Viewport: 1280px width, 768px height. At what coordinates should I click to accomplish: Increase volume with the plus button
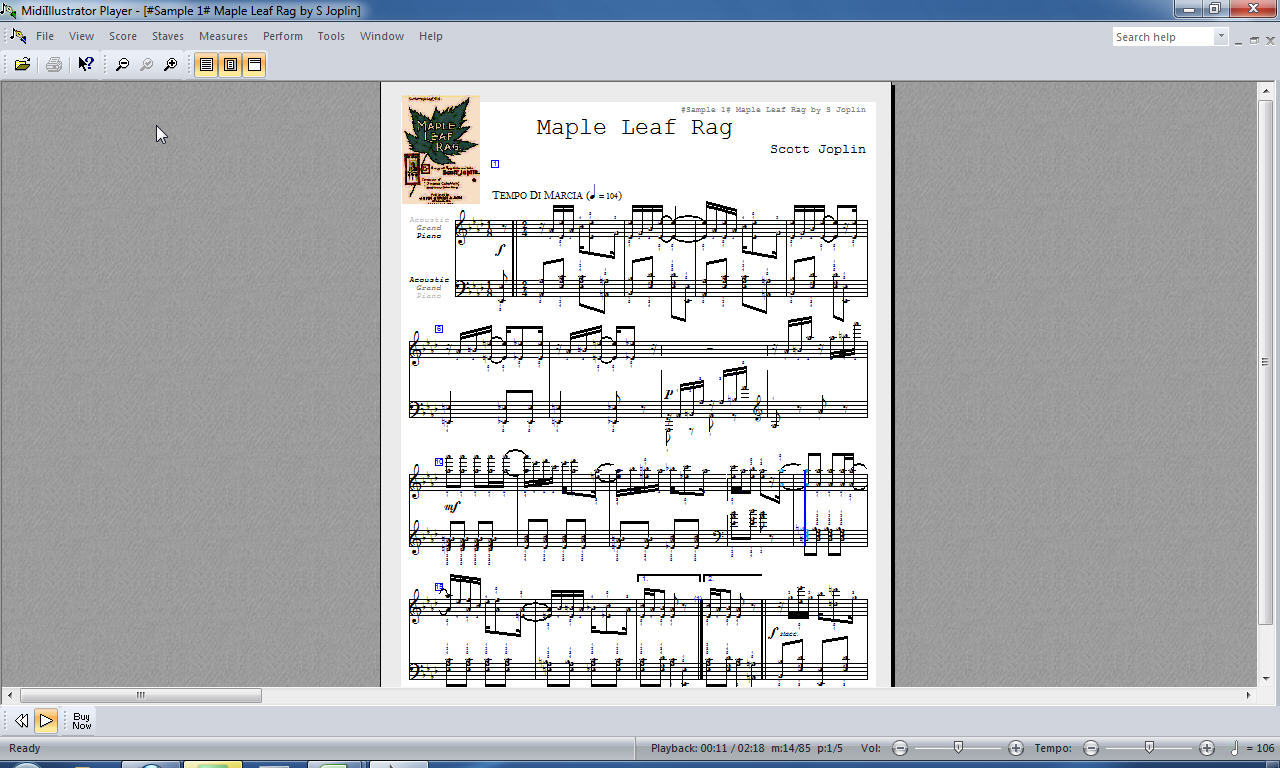coord(1016,748)
